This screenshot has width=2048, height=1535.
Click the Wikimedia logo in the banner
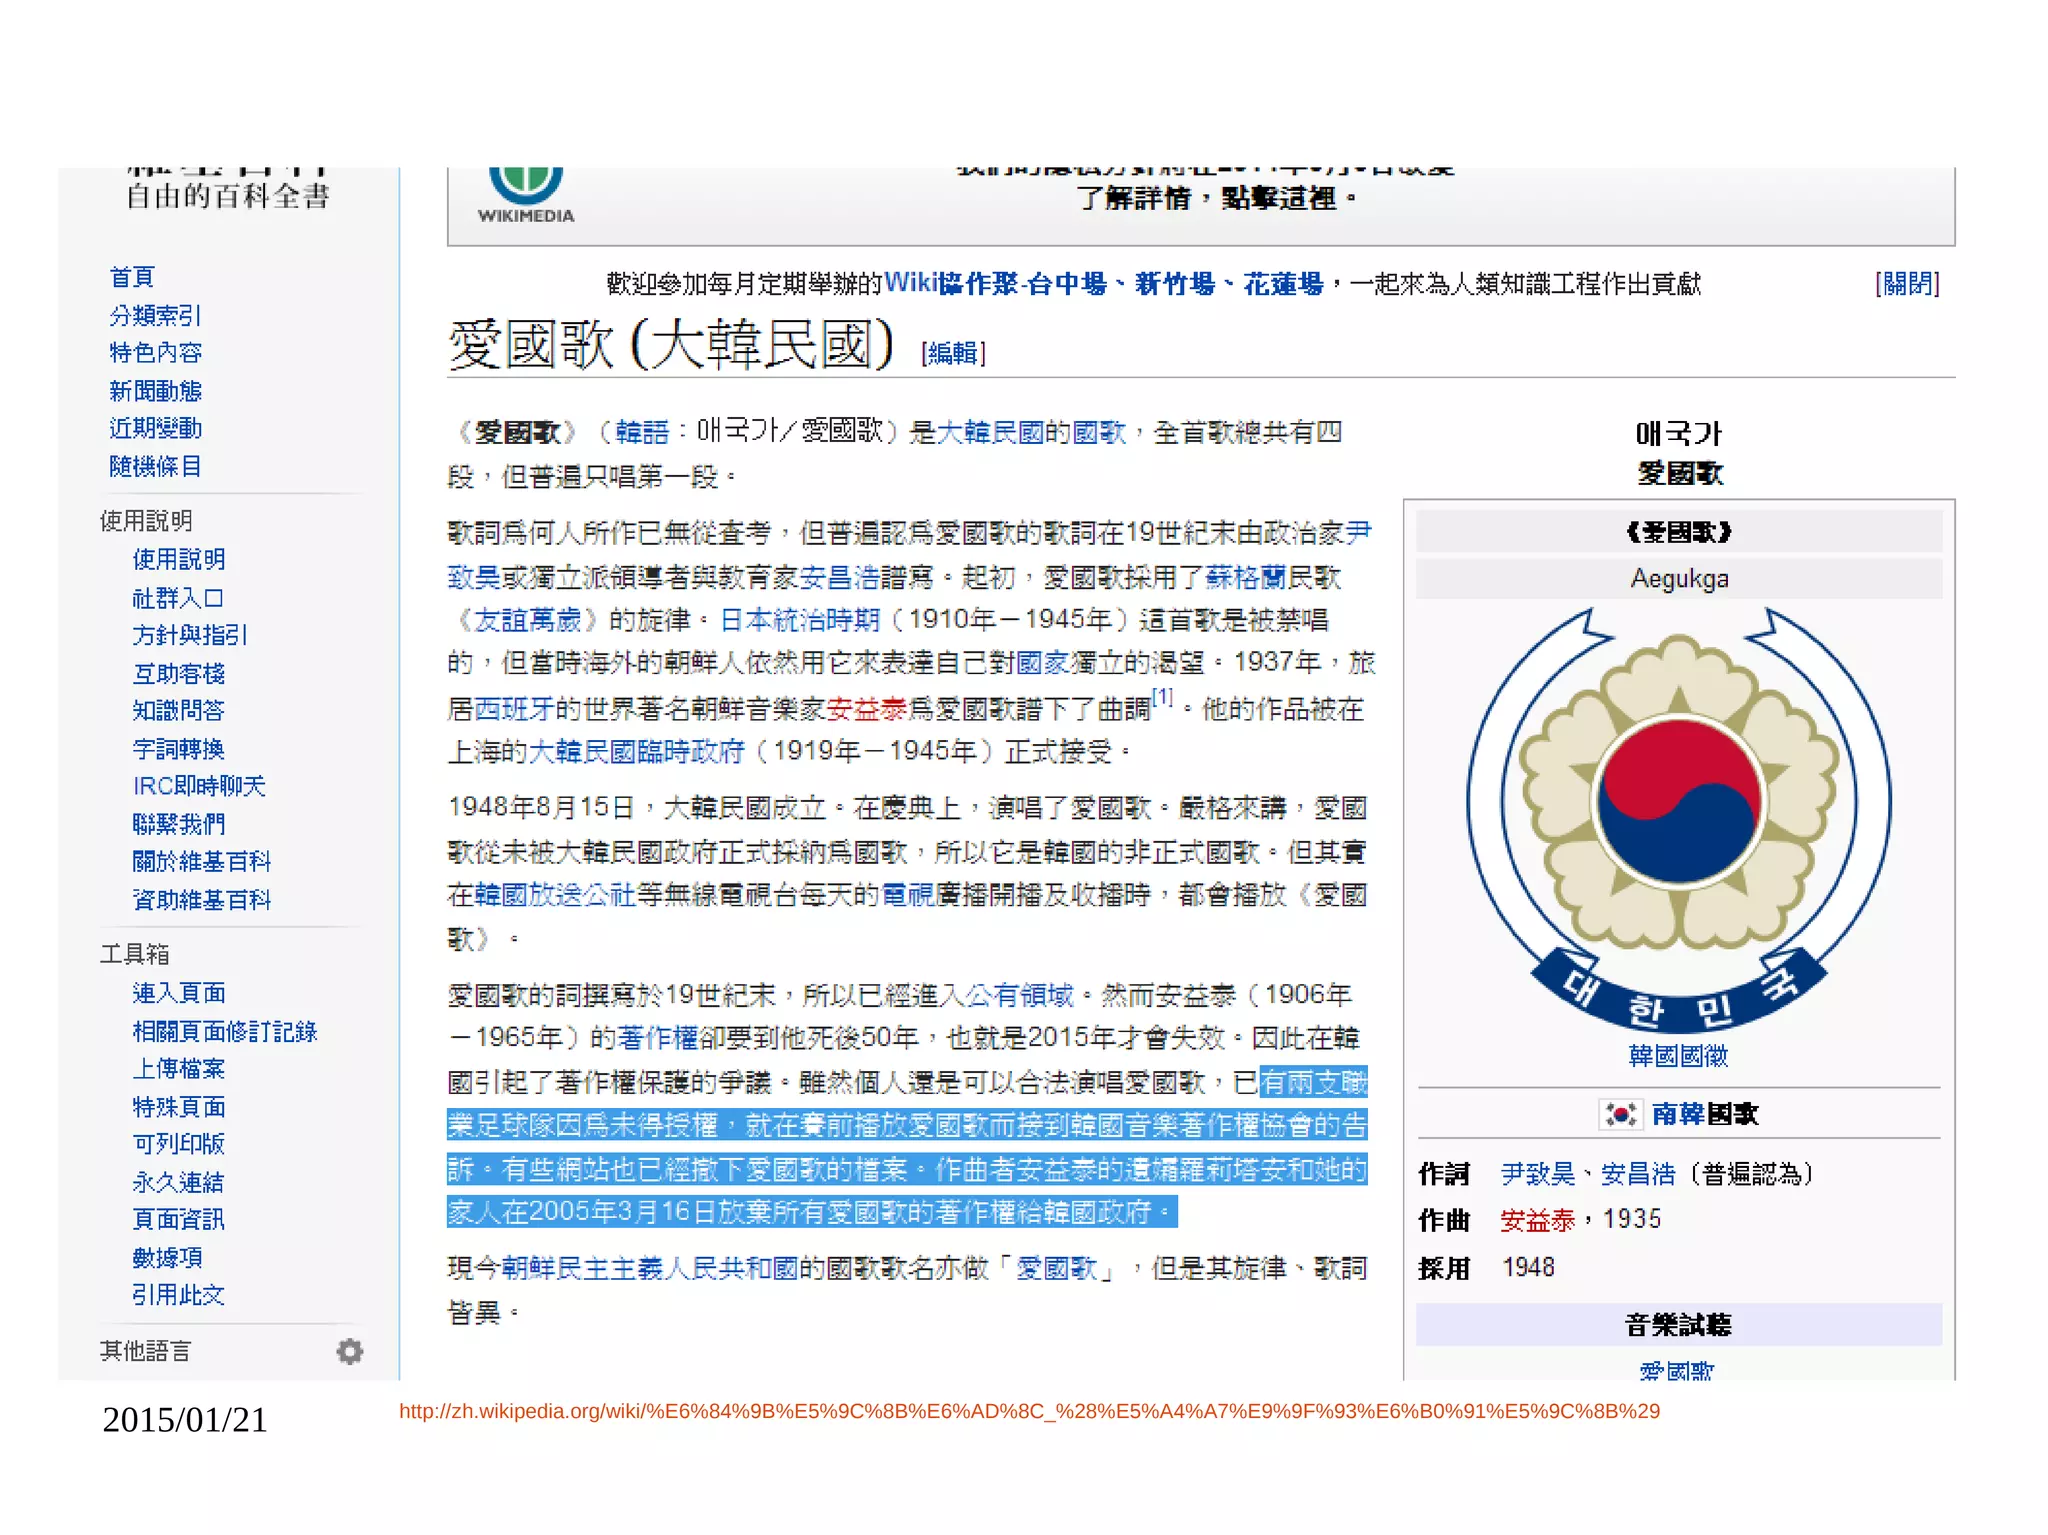(526, 196)
